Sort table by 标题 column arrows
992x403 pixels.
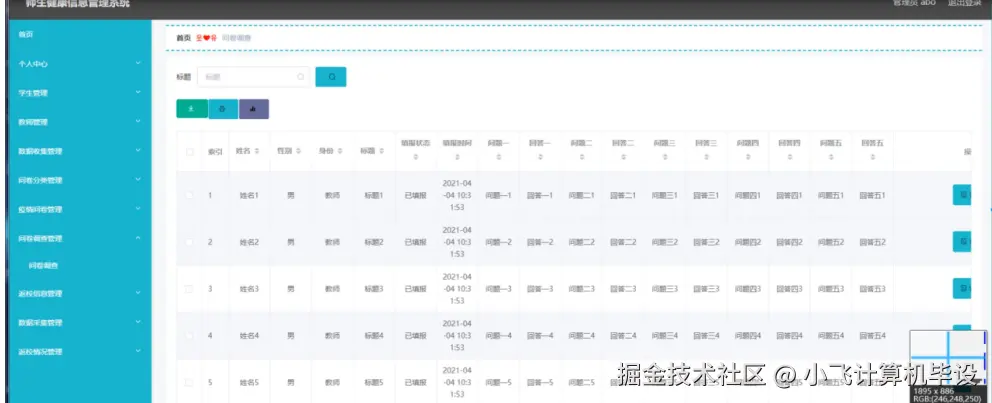[381, 152]
